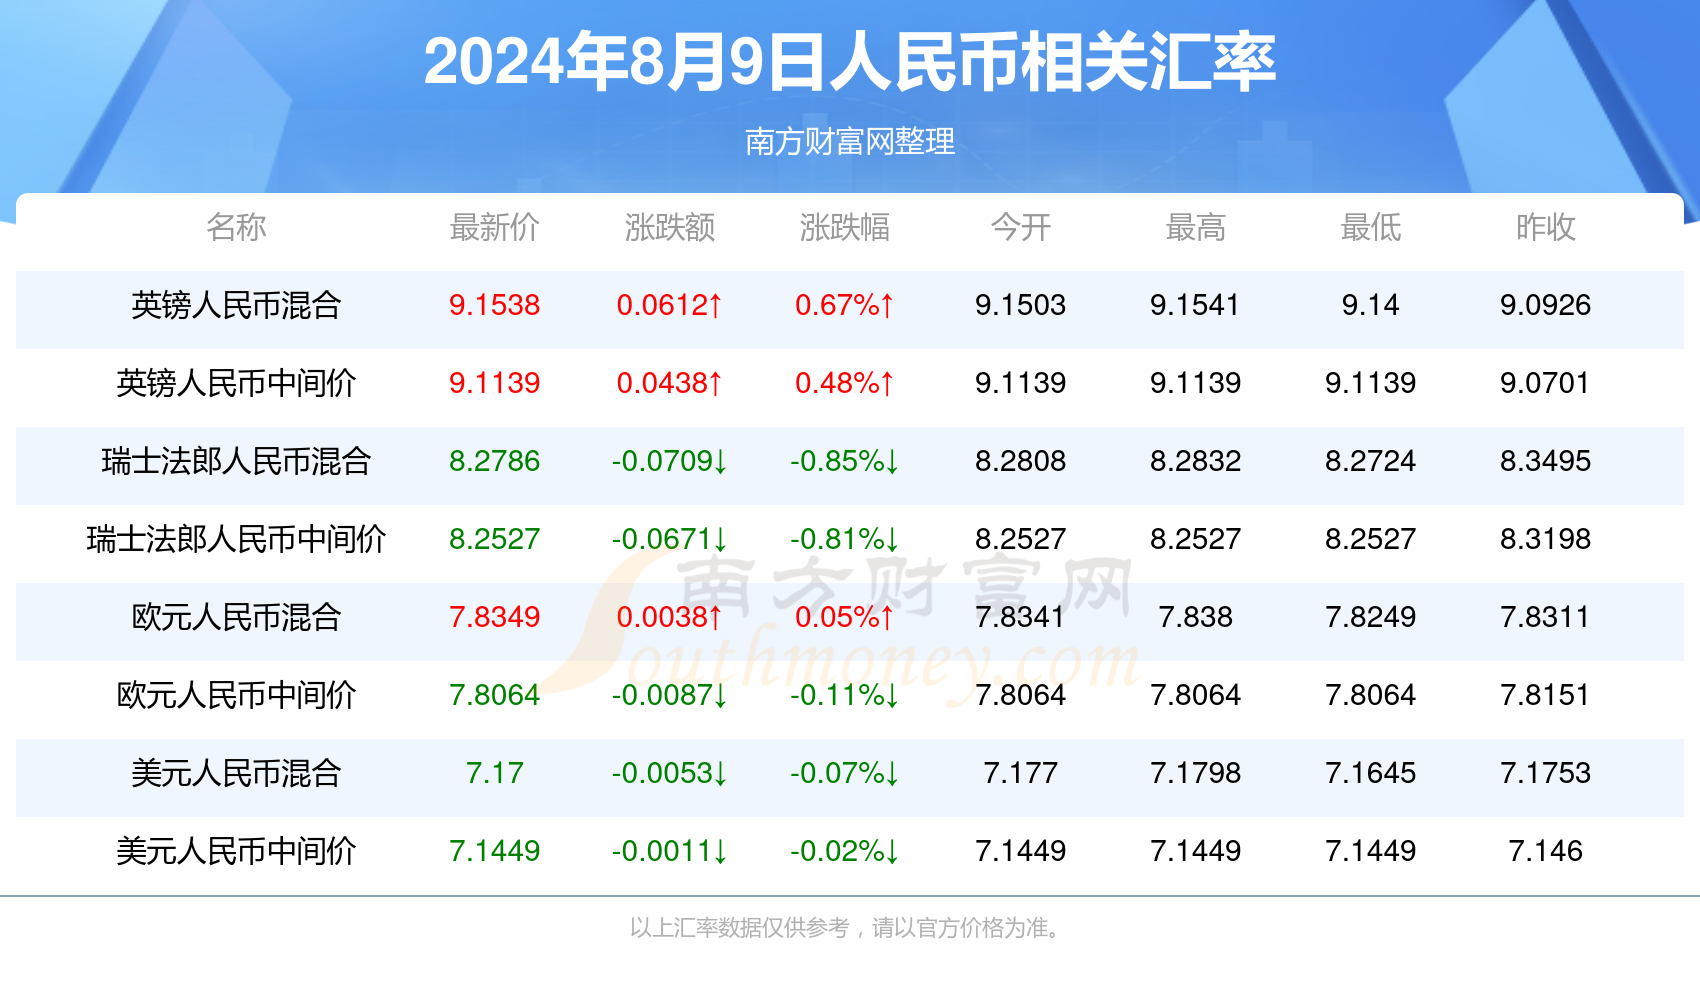This screenshot has width=1700, height=1000.
Task: Click the 今开 column header
Action: coord(1020,228)
